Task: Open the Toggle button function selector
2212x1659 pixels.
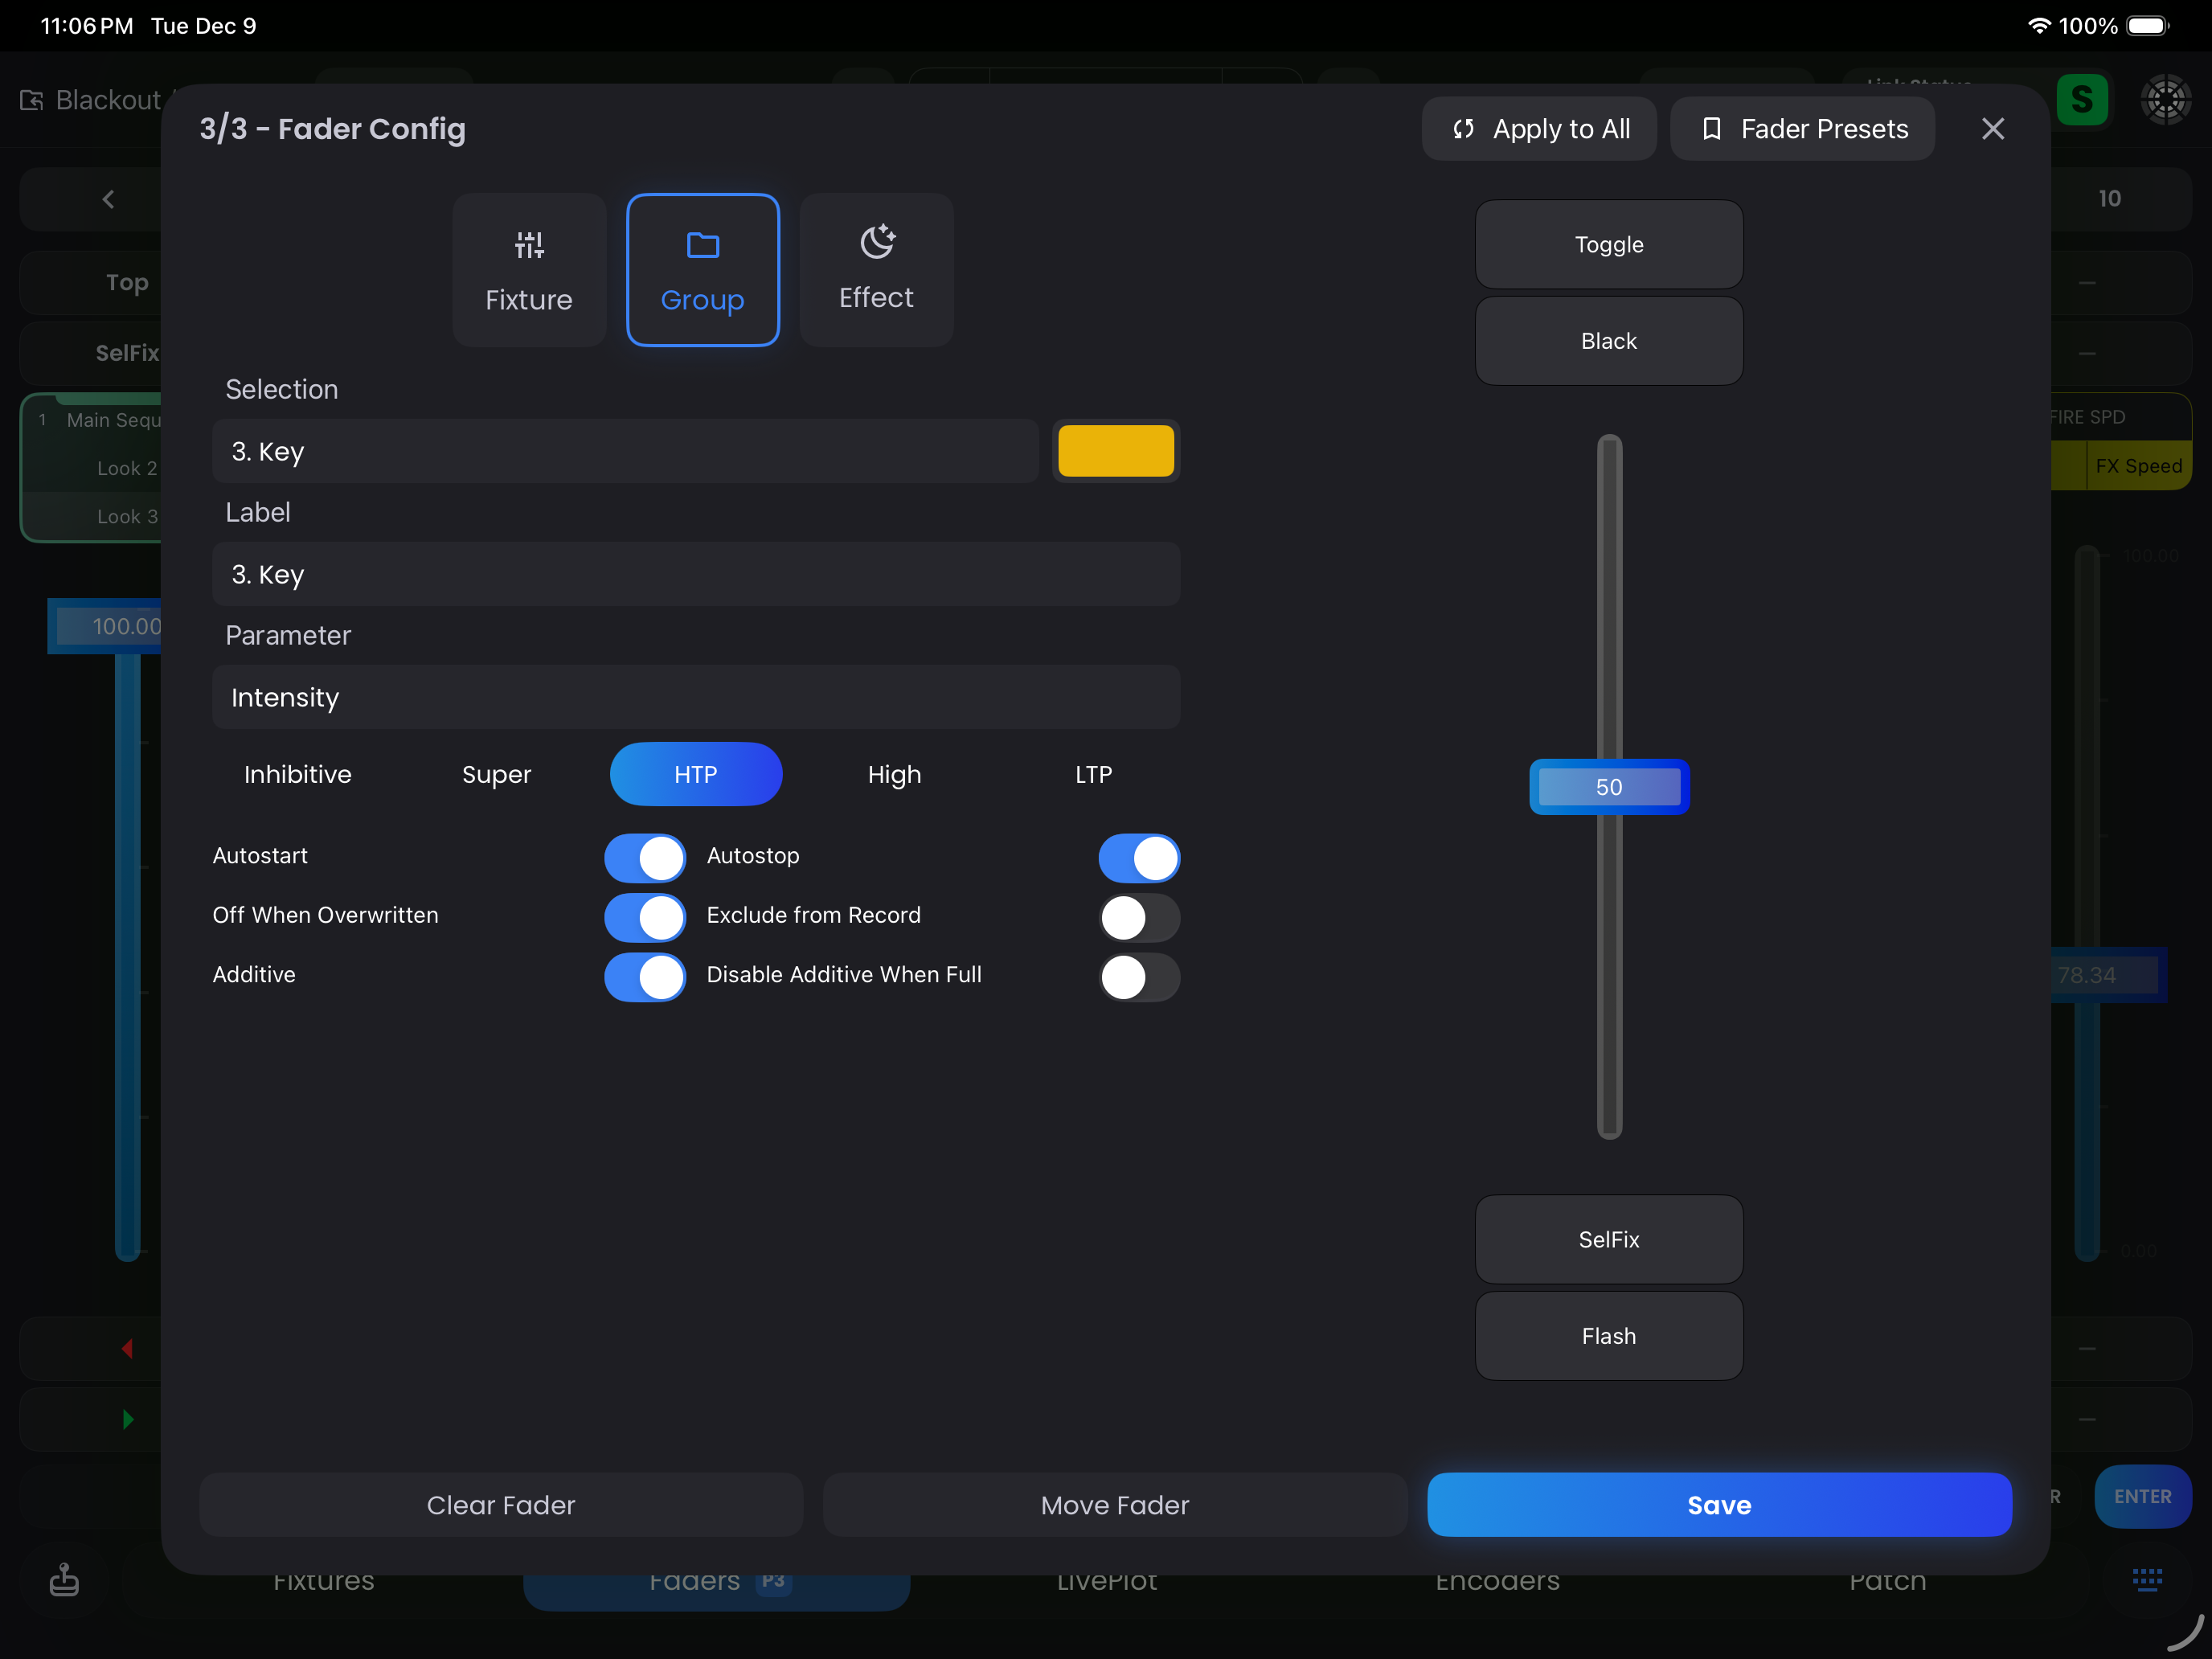Action: [x=1608, y=245]
